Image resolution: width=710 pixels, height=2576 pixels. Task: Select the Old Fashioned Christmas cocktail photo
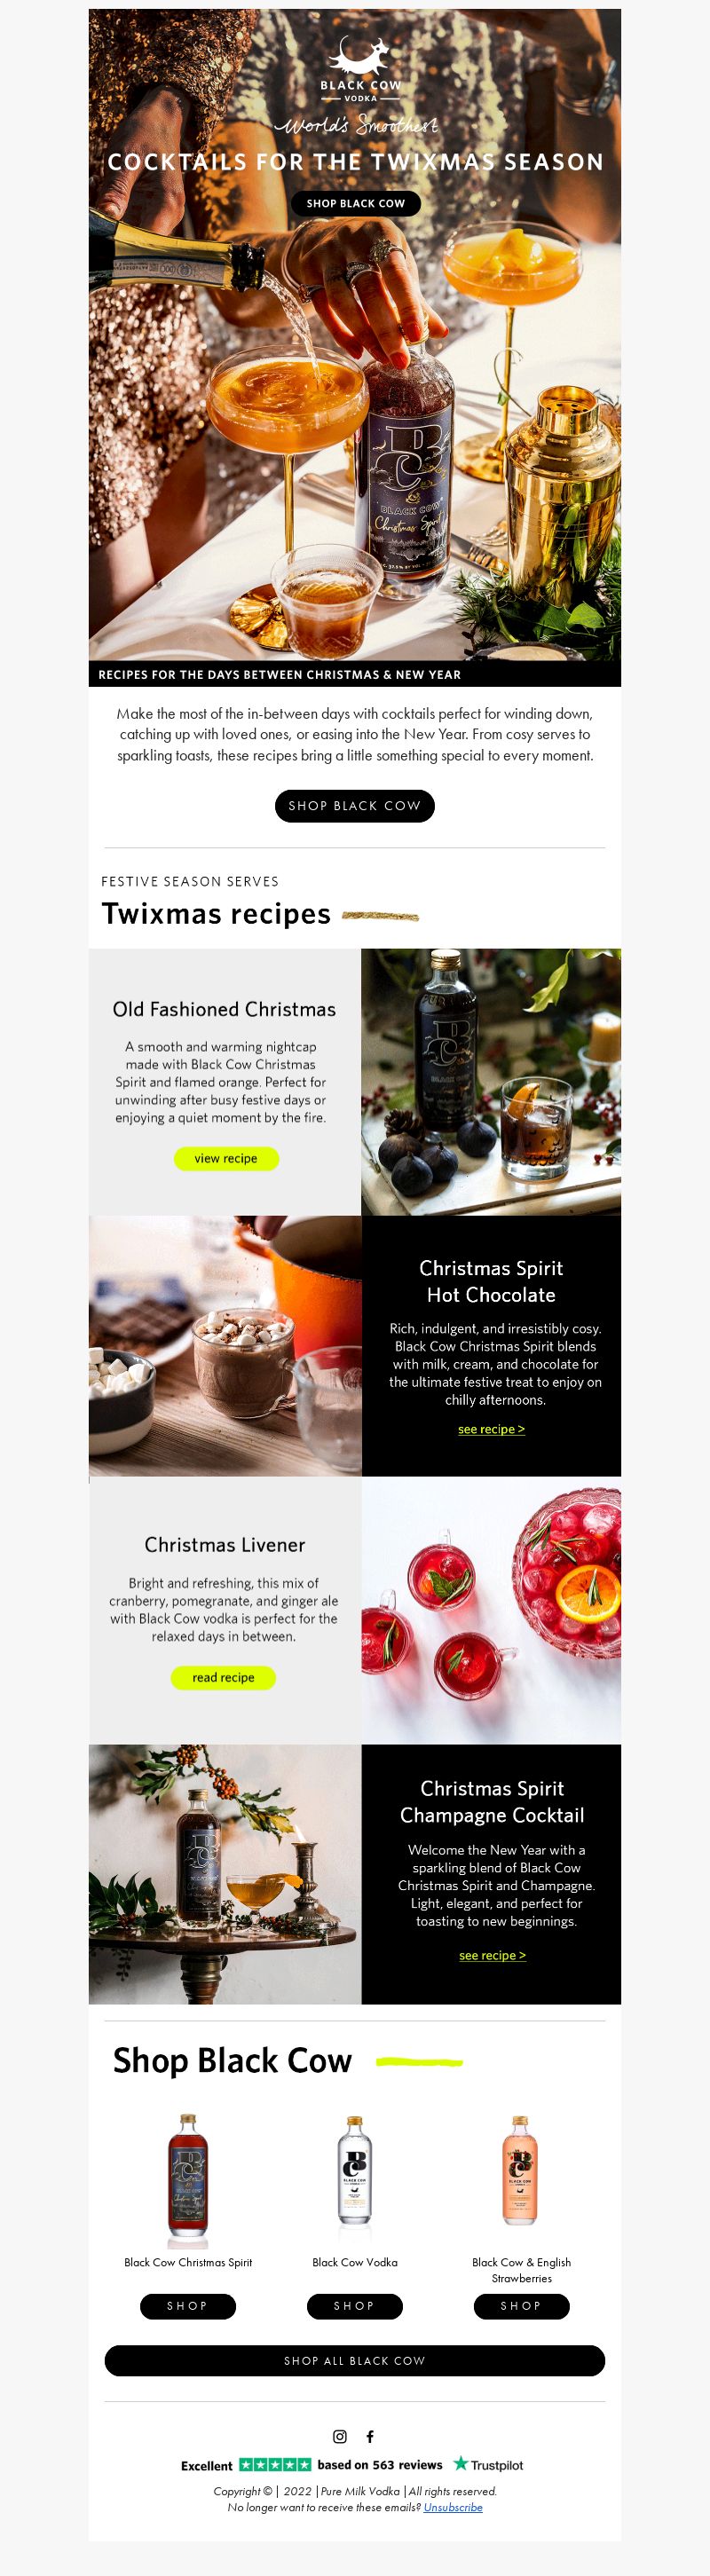(x=491, y=1082)
